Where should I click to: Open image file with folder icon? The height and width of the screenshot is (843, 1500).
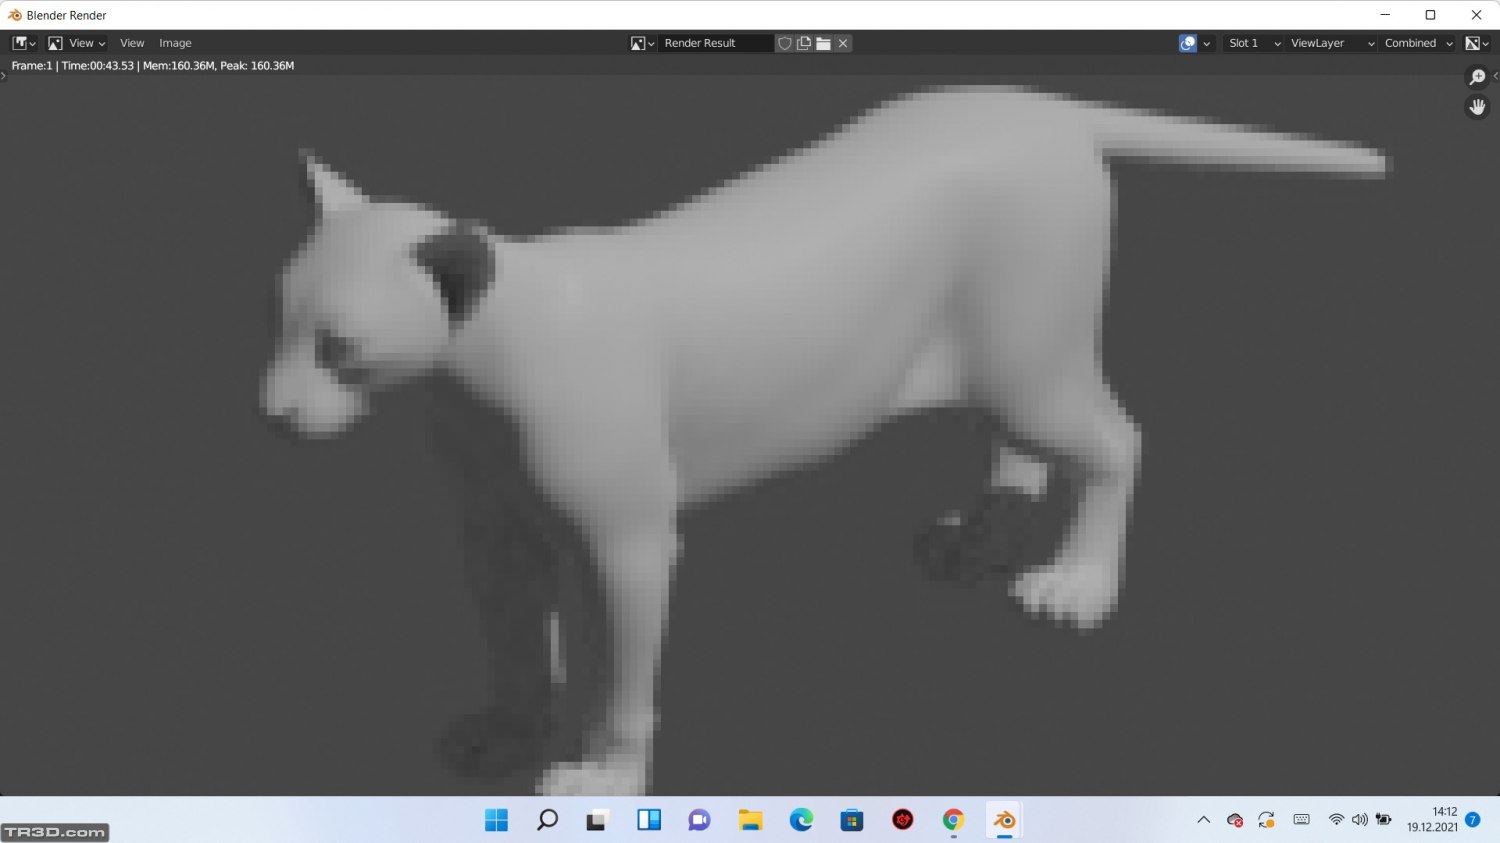[823, 43]
